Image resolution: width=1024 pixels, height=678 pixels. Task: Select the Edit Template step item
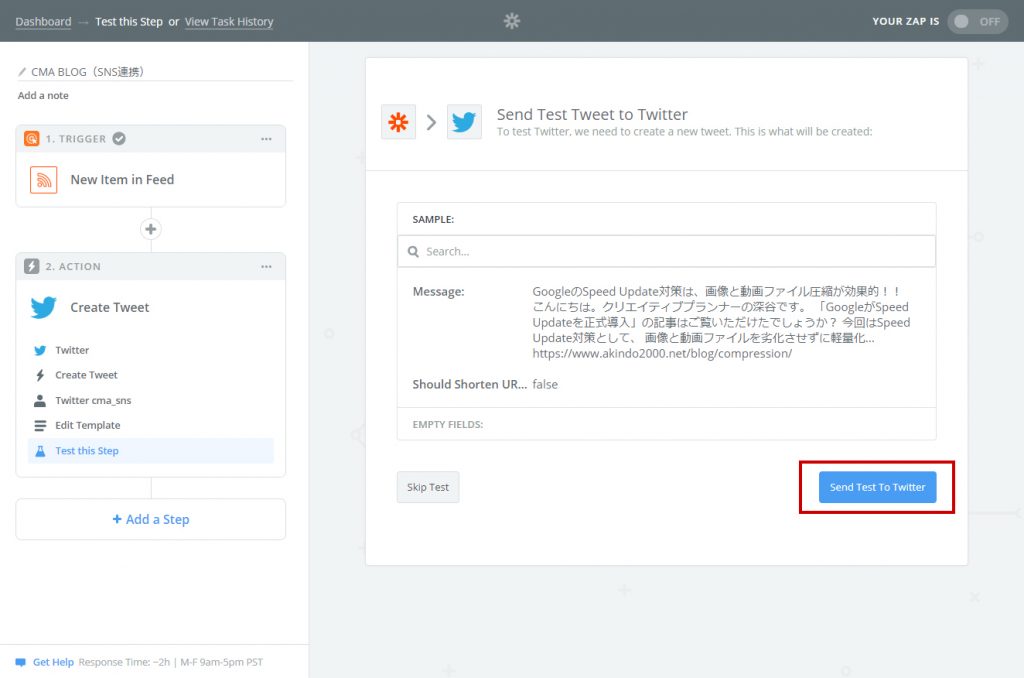[x=87, y=425]
